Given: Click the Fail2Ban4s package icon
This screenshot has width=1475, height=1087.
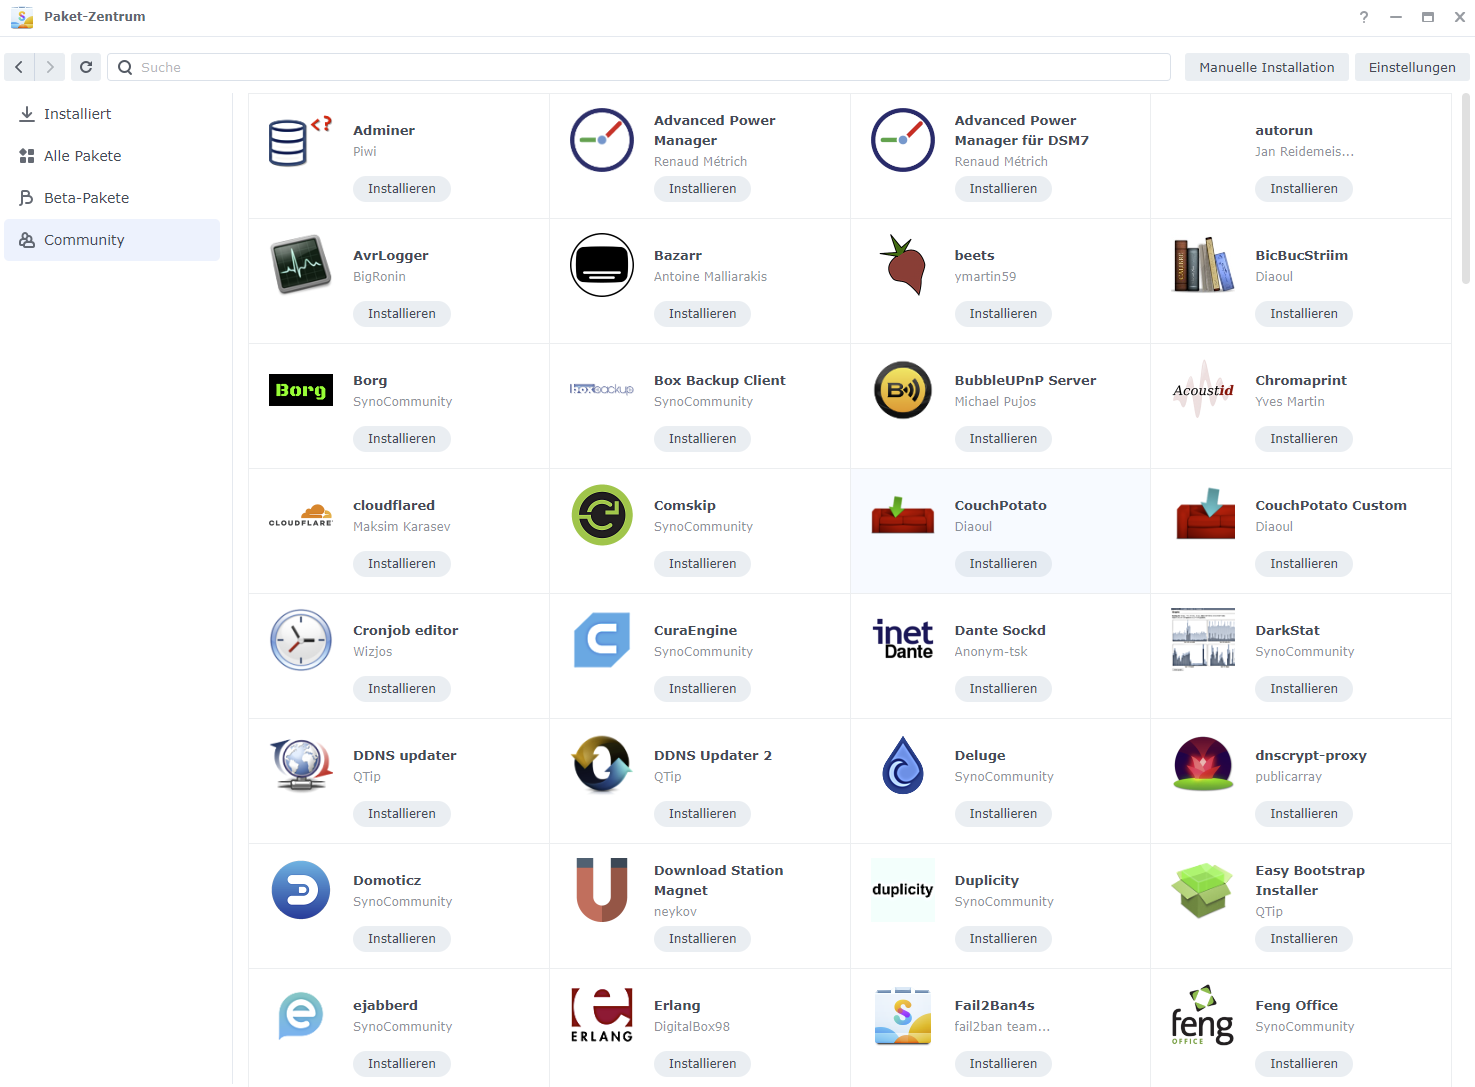Looking at the screenshot, I should point(903,1015).
